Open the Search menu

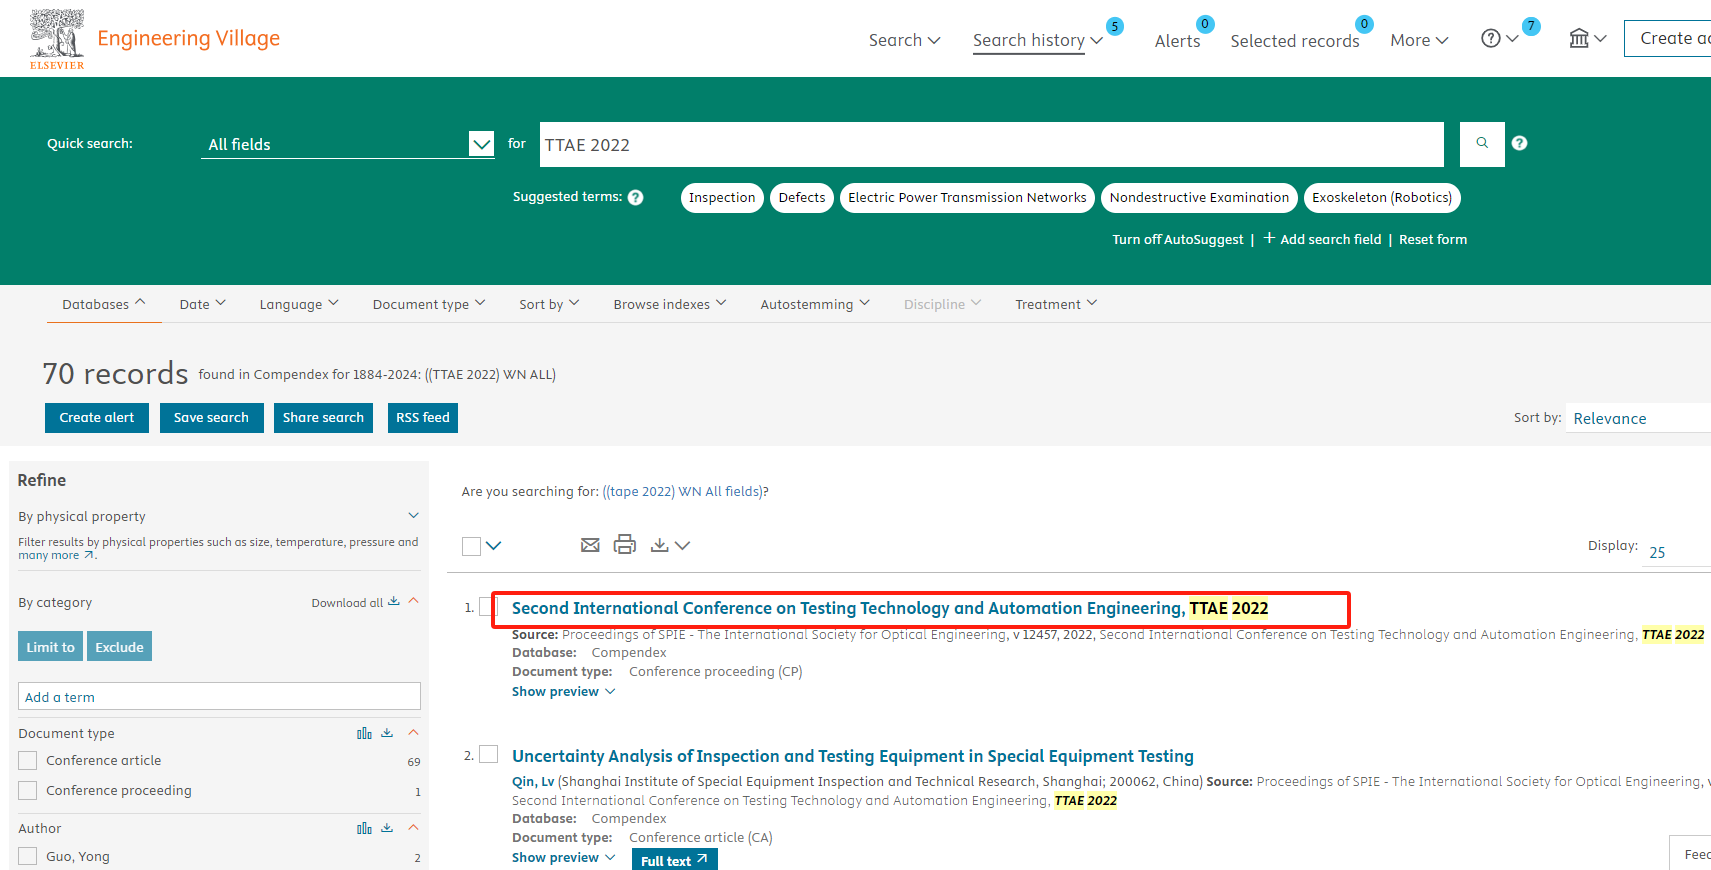(904, 40)
